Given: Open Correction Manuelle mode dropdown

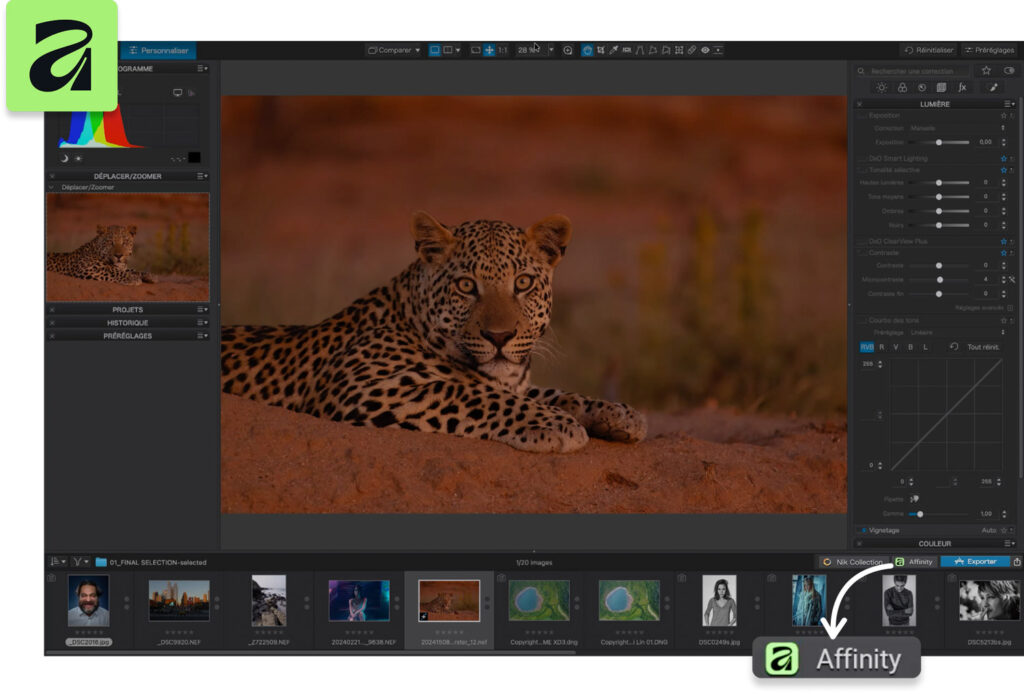Looking at the screenshot, I should pyautogui.click(x=957, y=128).
